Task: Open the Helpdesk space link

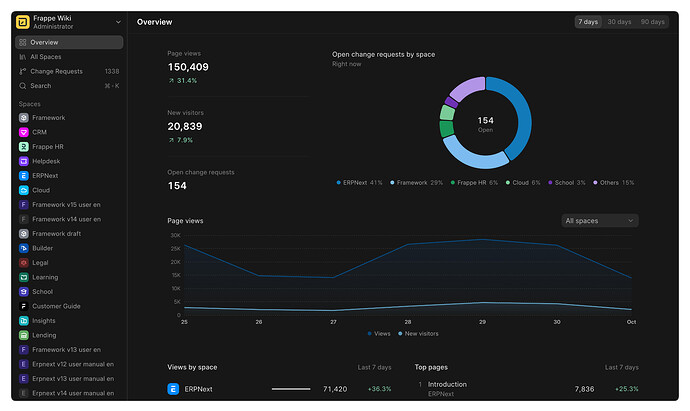Action: (46, 161)
